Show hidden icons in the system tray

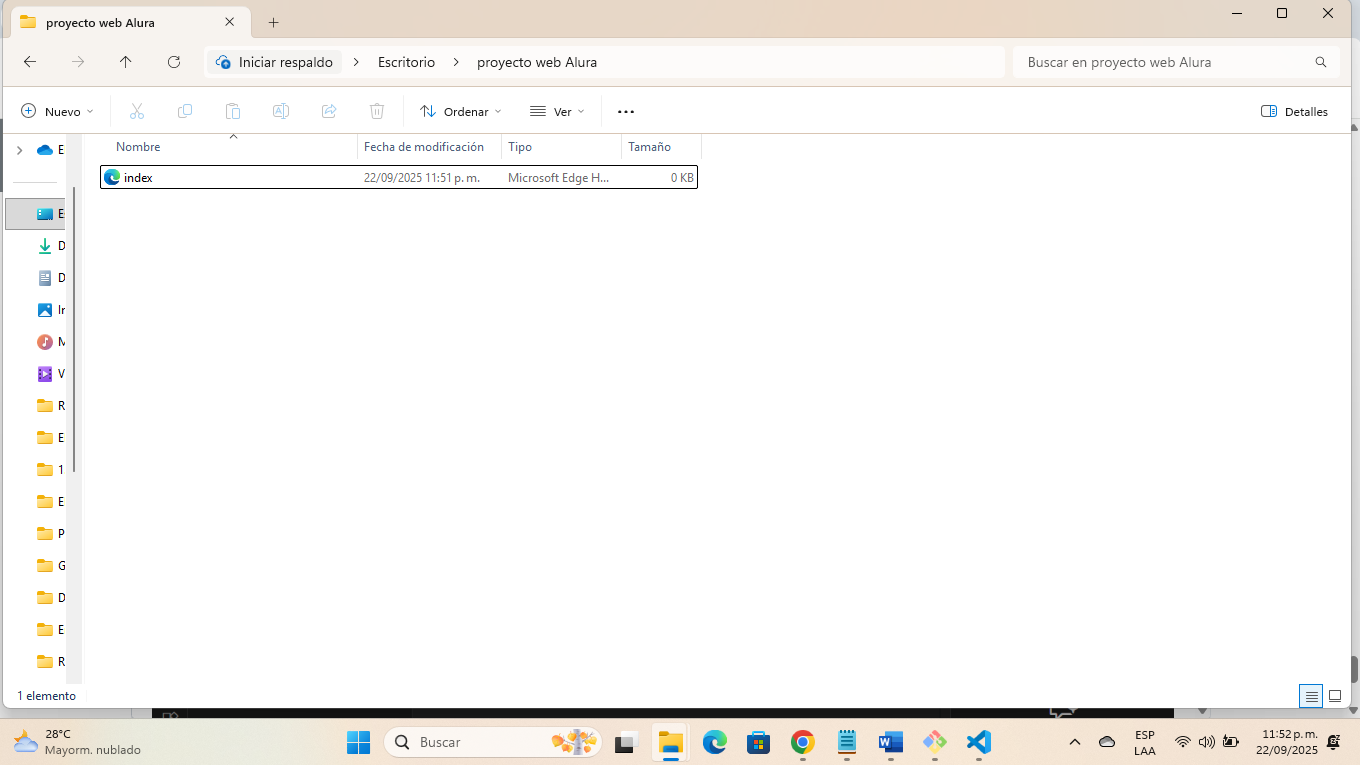point(1075,742)
